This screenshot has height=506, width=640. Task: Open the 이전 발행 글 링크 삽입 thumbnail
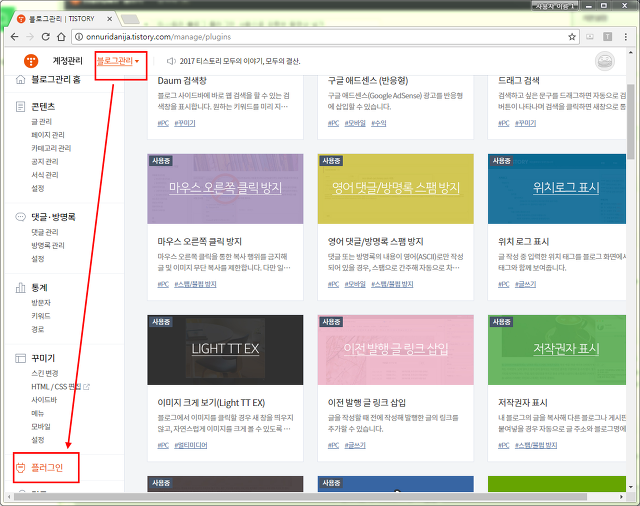396,350
